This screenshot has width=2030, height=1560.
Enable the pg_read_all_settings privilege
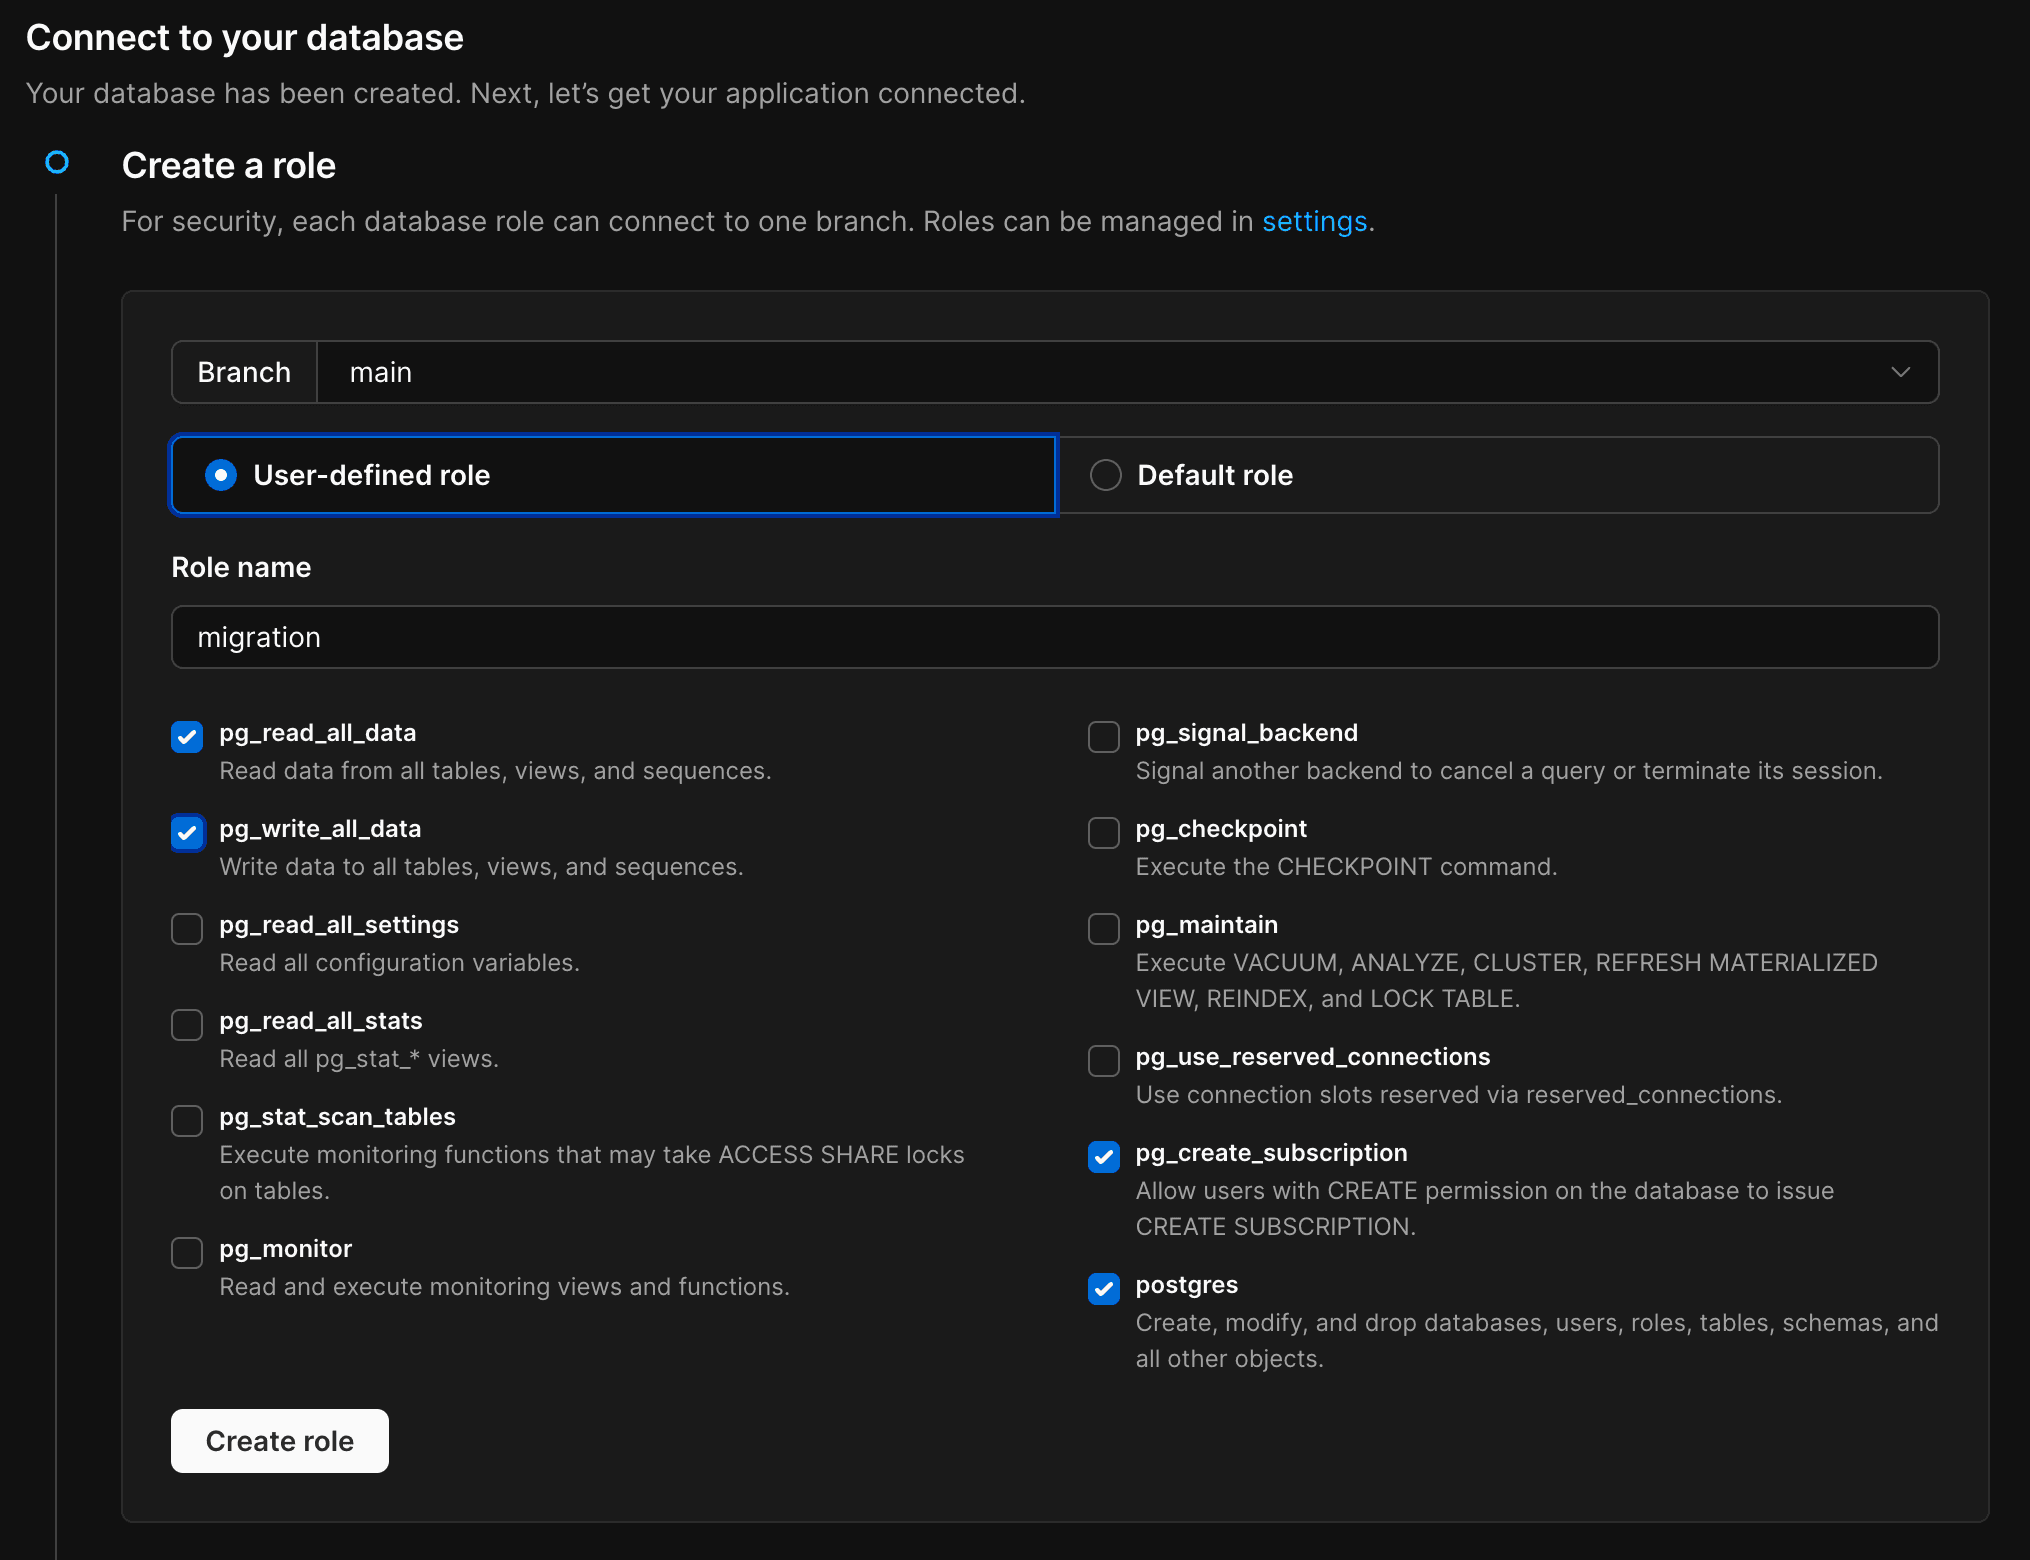187,929
